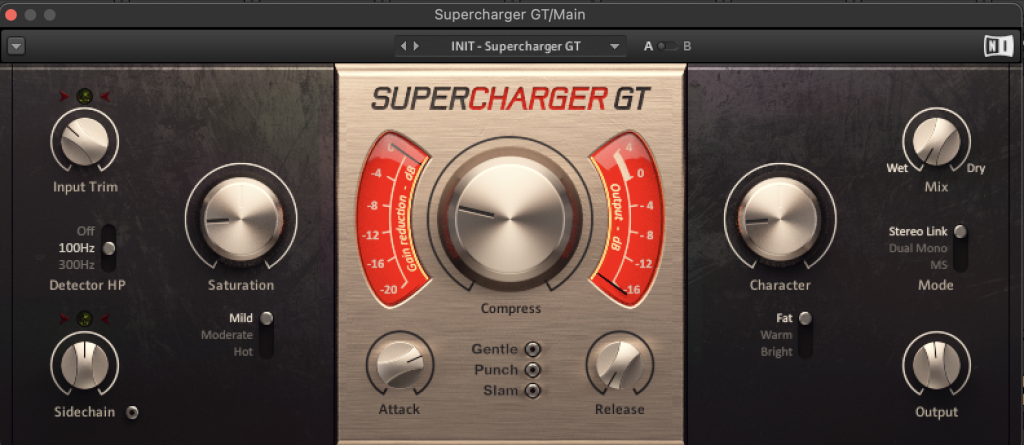Go to next preset arrow
The width and height of the screenshot is (1024, 445).
(416, 46)
